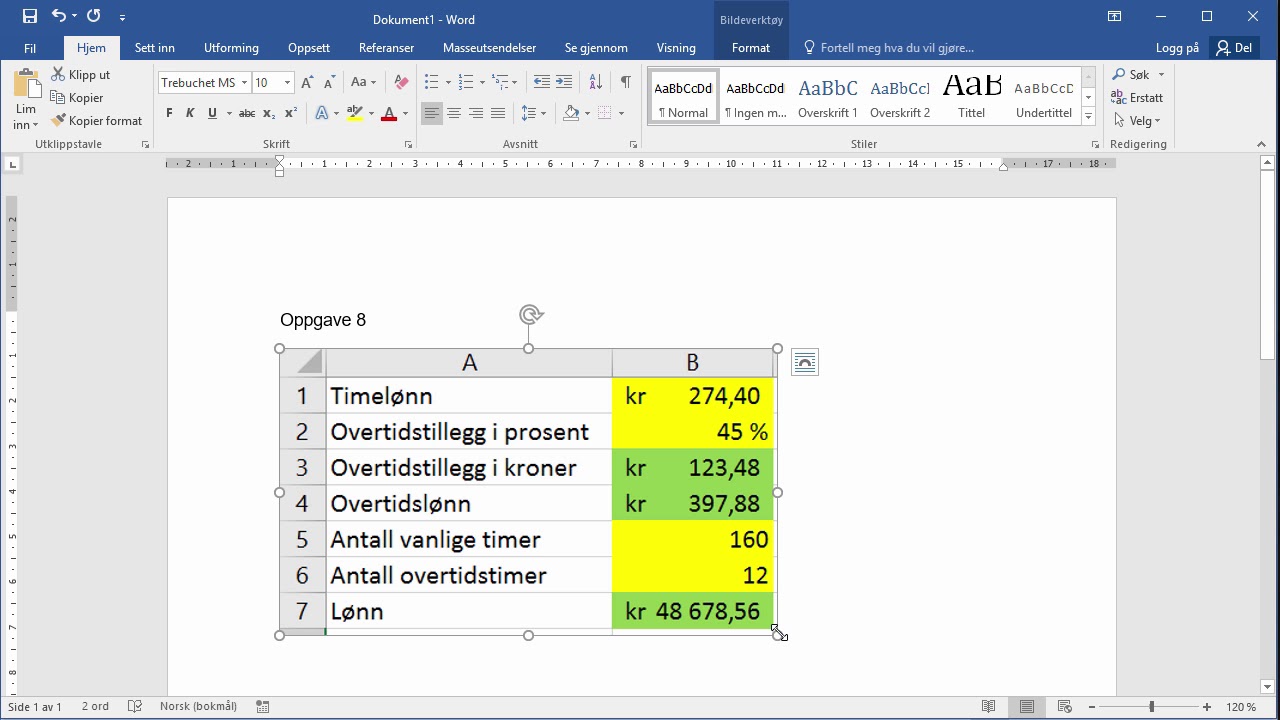Switch to the Visning tab
The height and width of the screenshot is (720, 1280).
[676, 48]
